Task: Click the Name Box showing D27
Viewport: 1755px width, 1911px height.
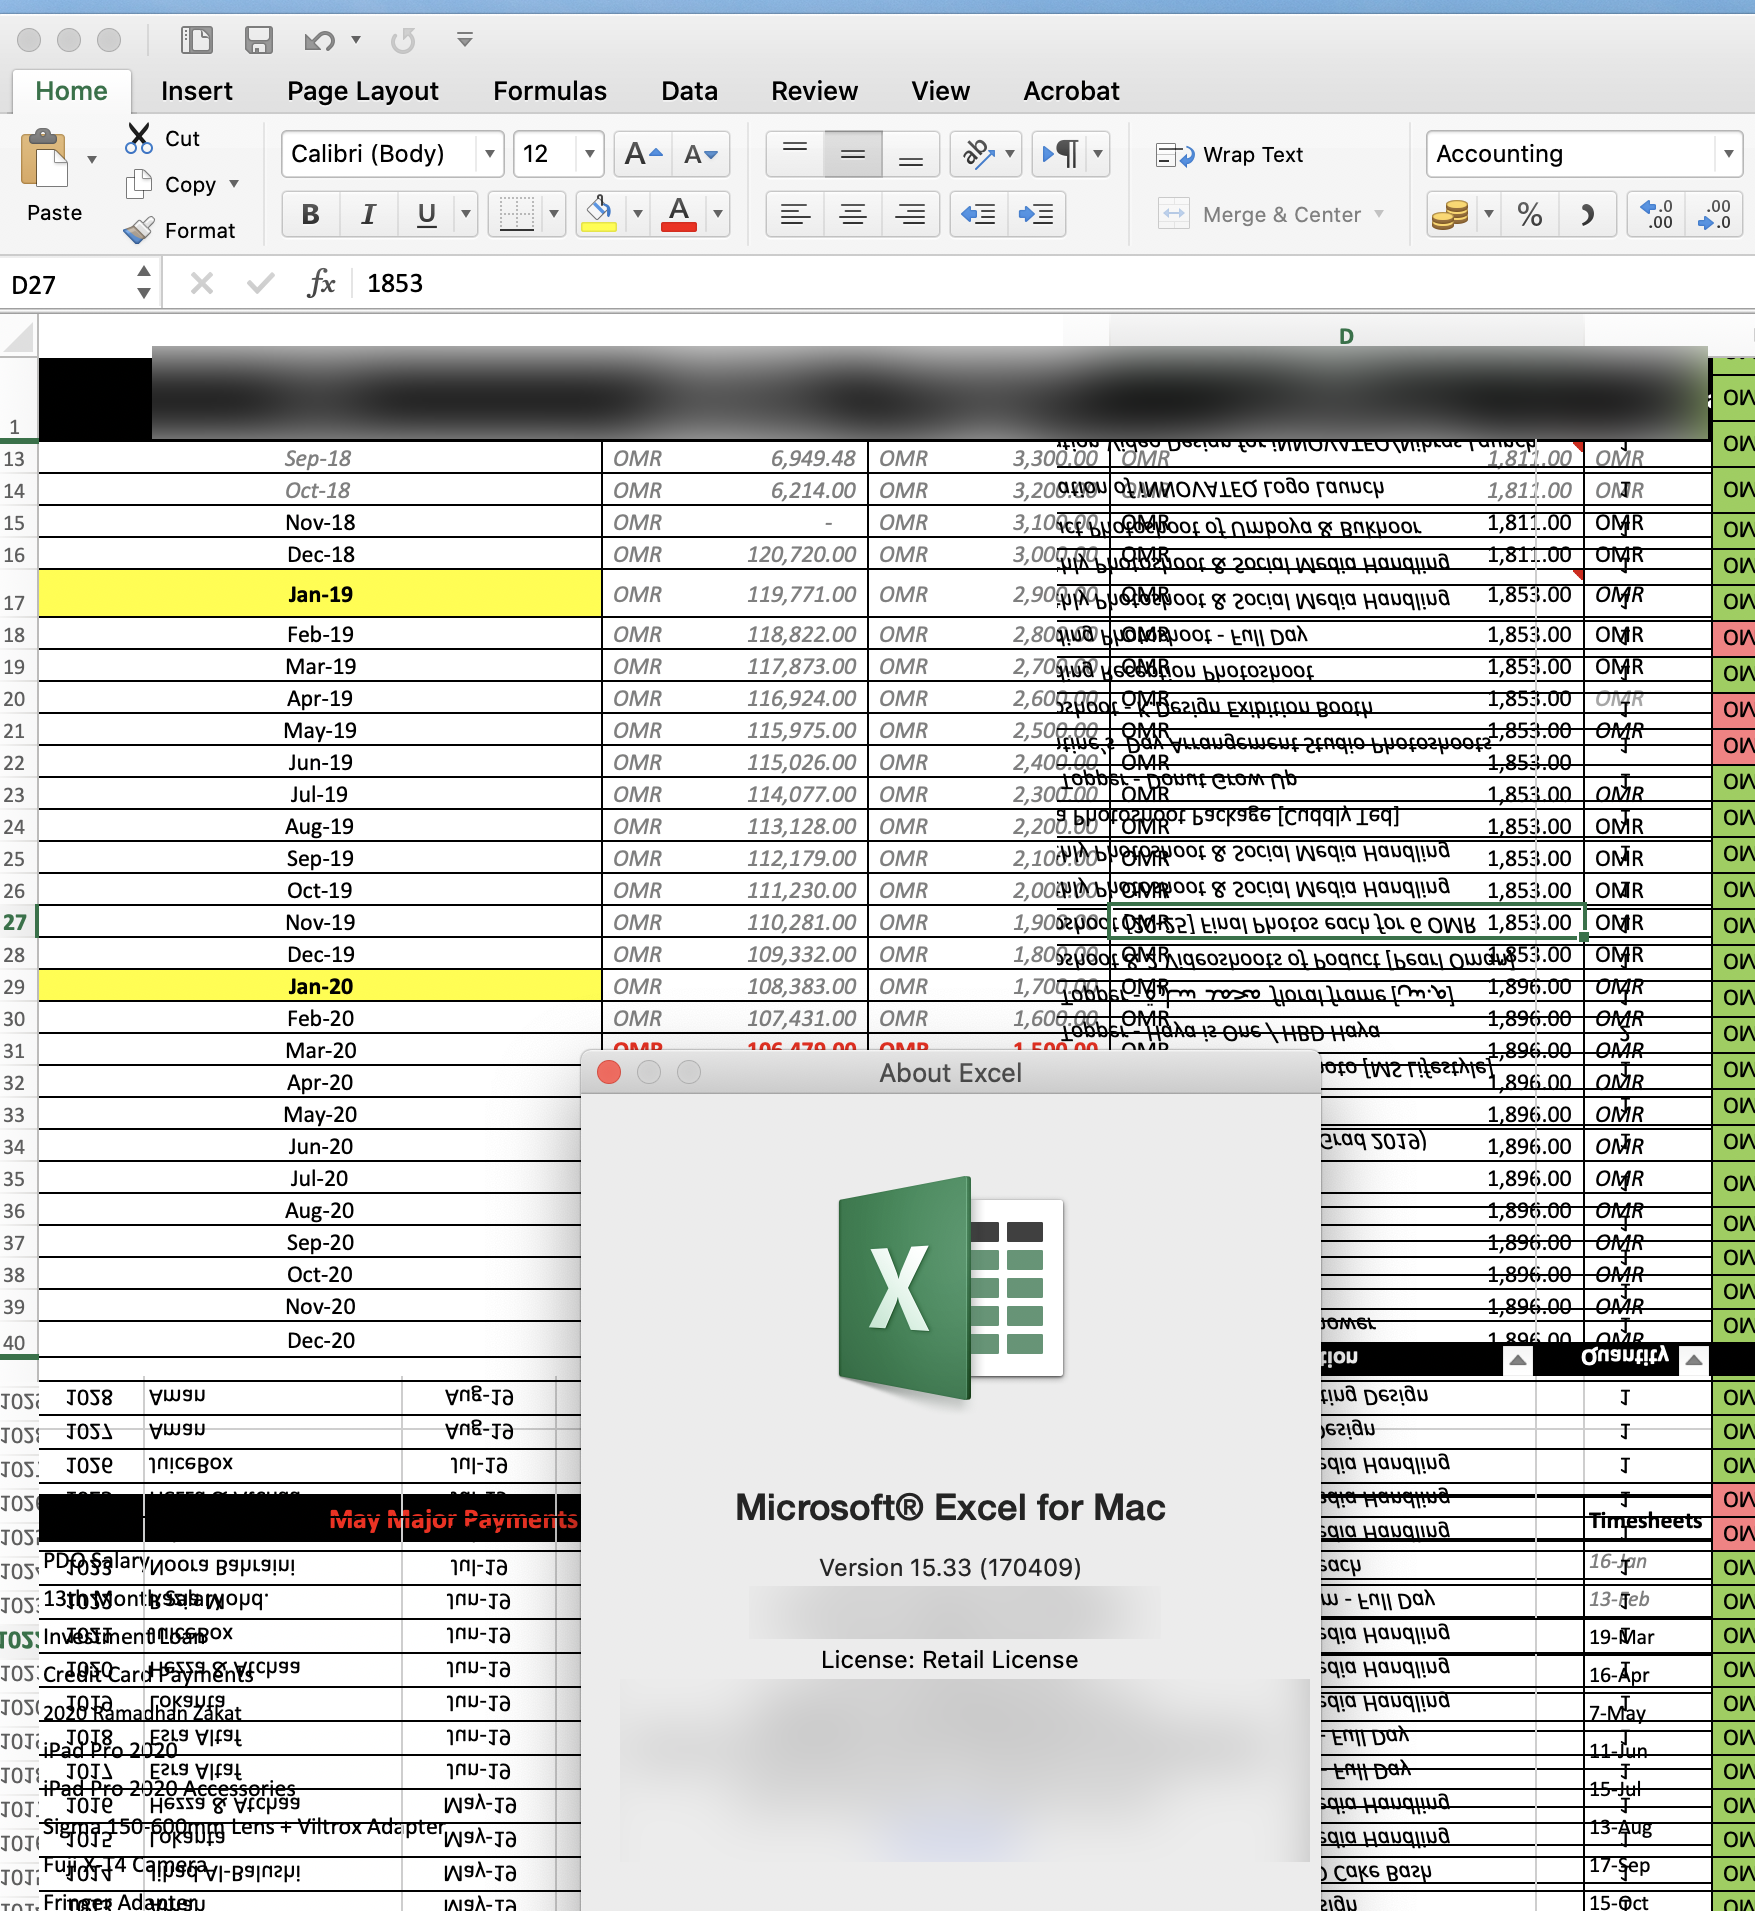Action: coord(70,285)
